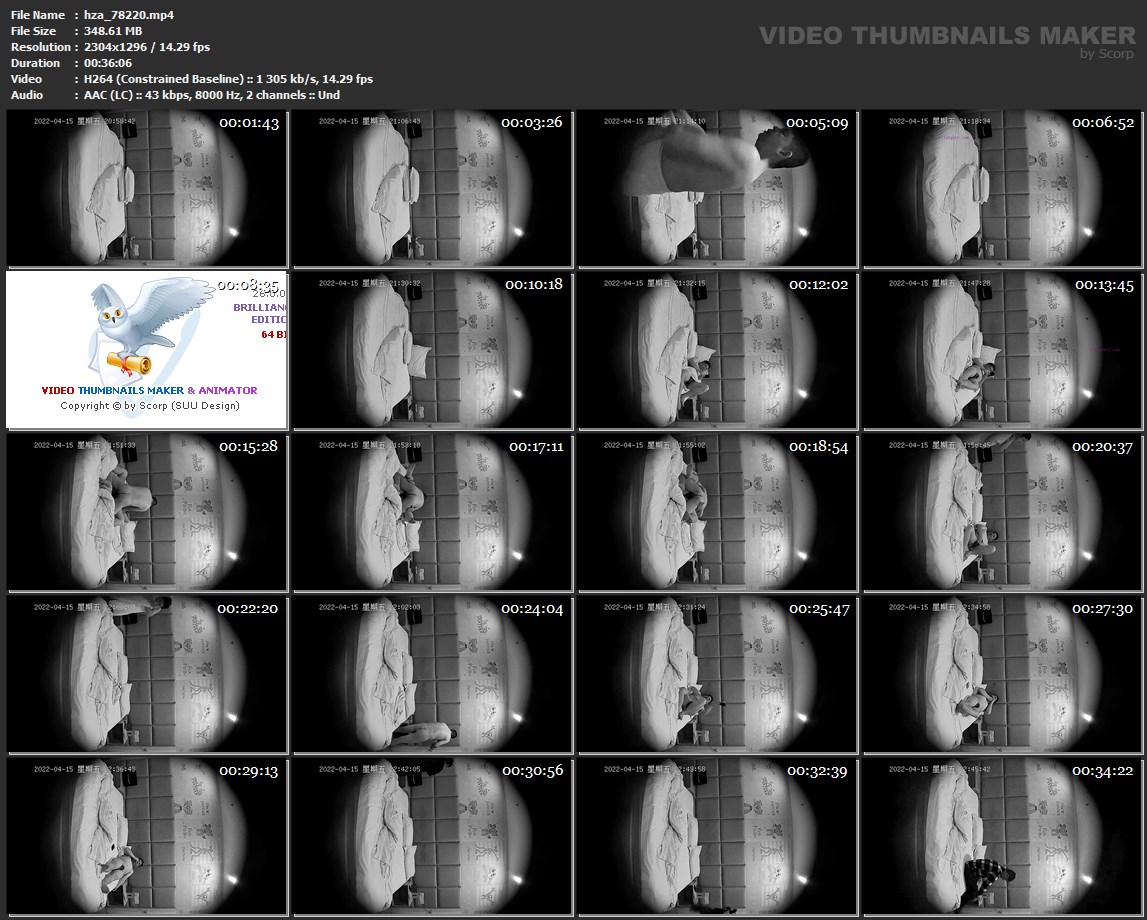Click the VIDEO THUMBNAILS MAKER watermark title
The height and width of the screenshot is (920, 1147).
(947, 36)
